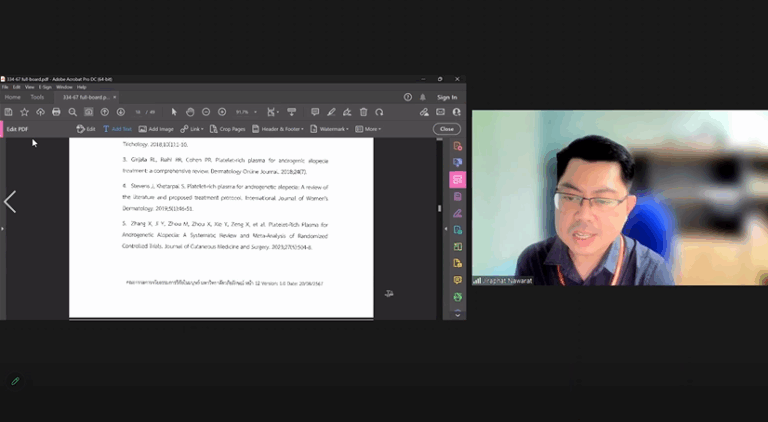Click the Print file icon
Viewport: 768px width, 422px height.
(x=56, y=112)
